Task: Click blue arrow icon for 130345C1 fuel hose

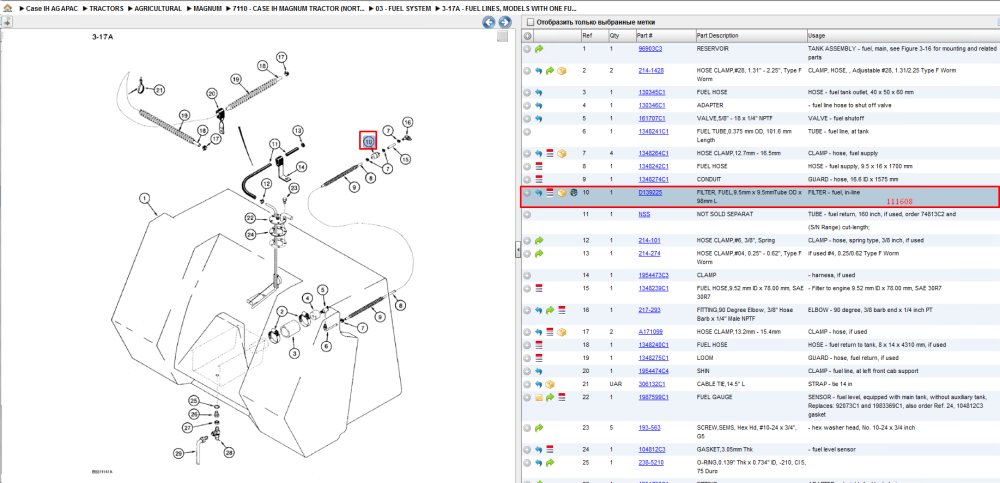Action: click(x=539, y=93)
